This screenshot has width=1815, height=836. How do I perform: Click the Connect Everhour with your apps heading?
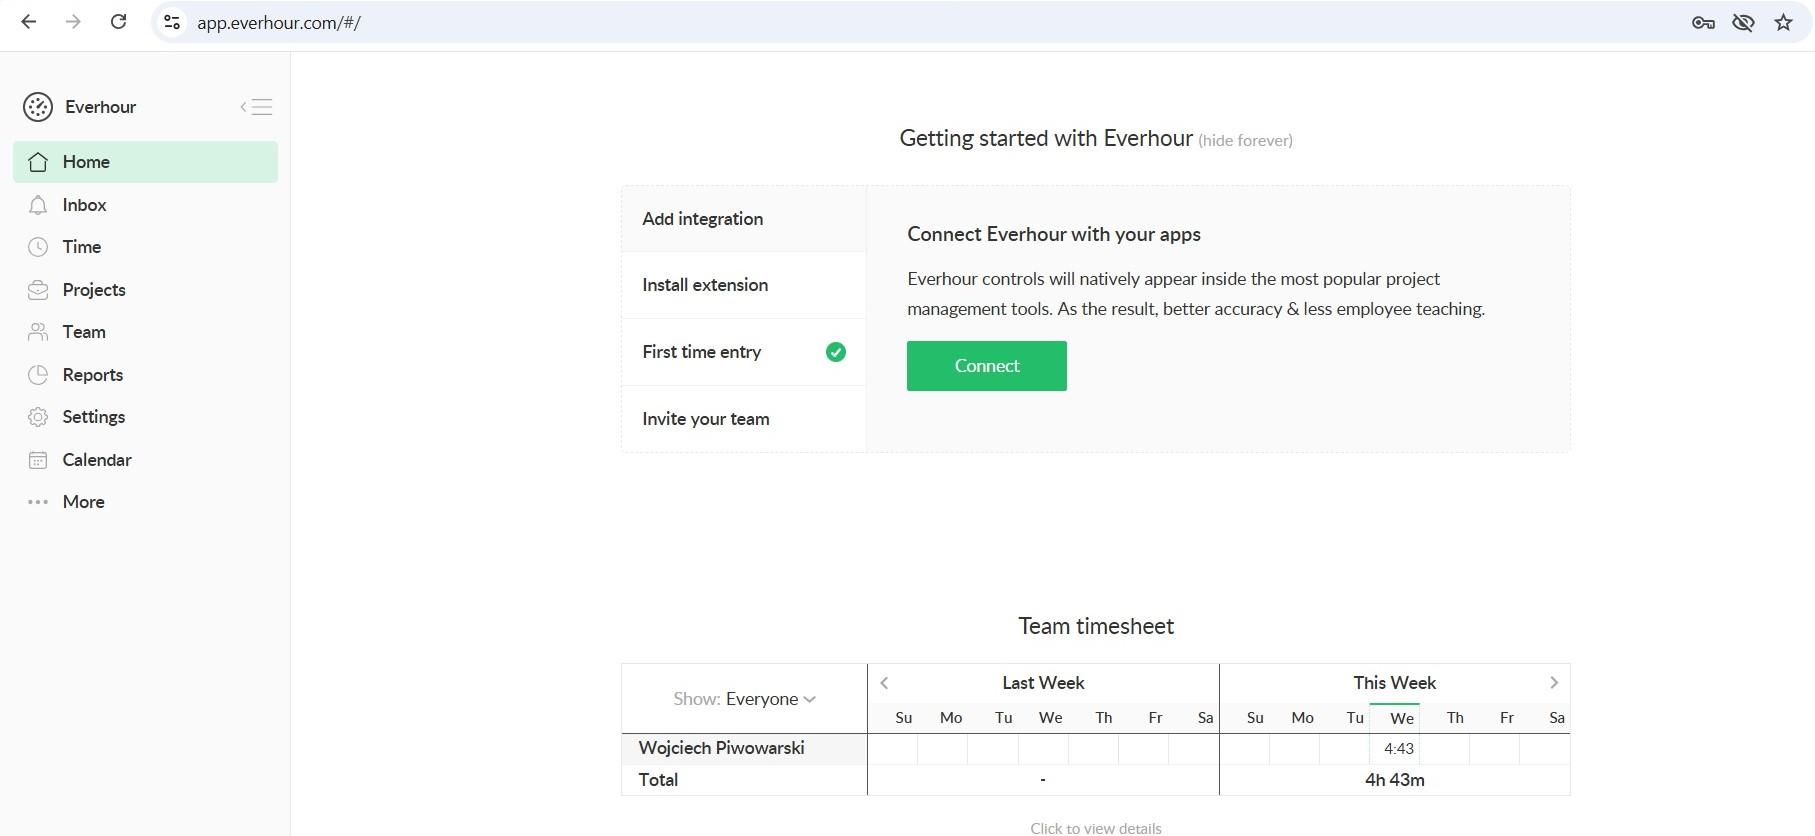tap(1054, 234)
